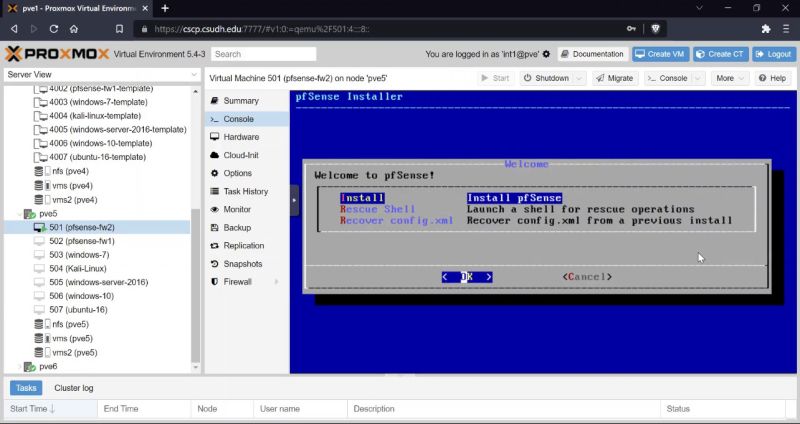
Task: Collapse side menu with panel handle
Action: pyautogui.click(x=294, y=201)
